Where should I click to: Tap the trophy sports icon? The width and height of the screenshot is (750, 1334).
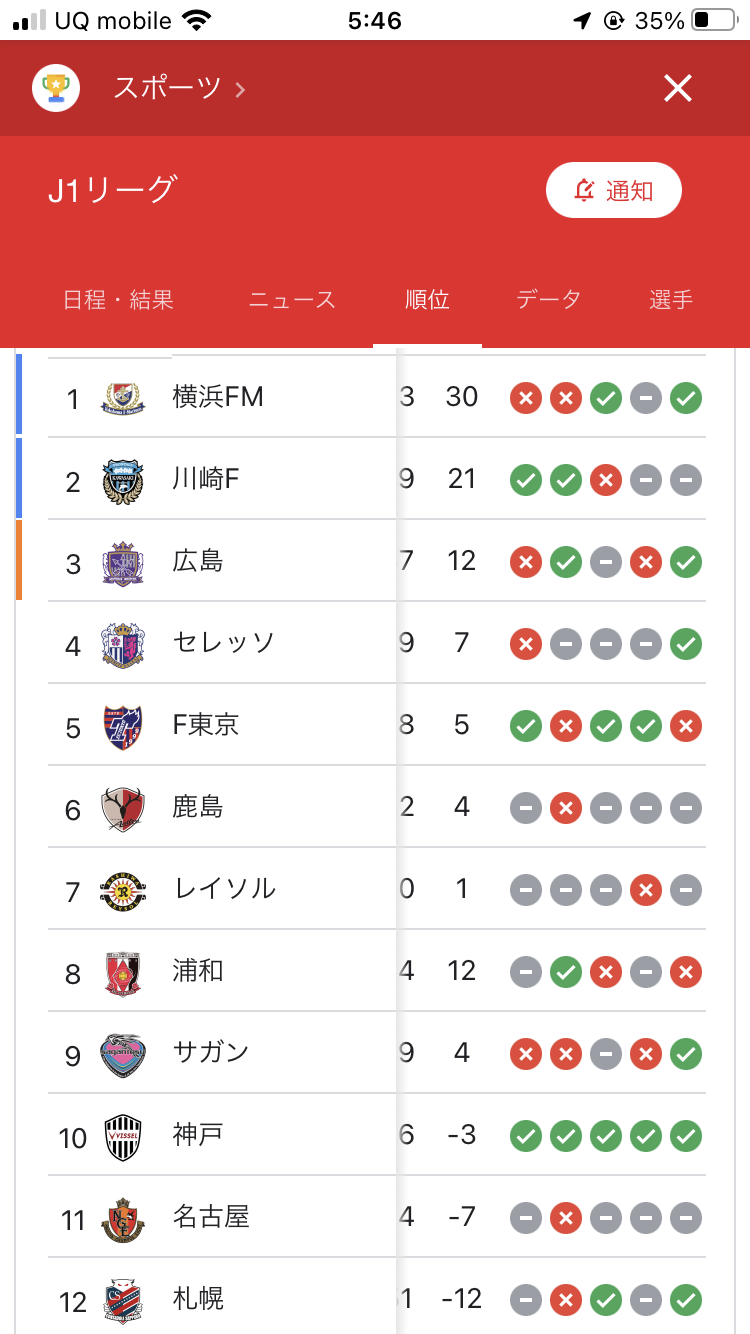tap(56, 88)
